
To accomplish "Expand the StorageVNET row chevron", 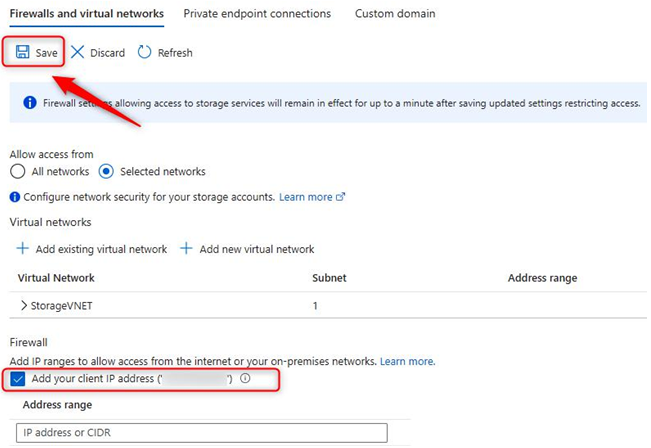I will (24, 306).
